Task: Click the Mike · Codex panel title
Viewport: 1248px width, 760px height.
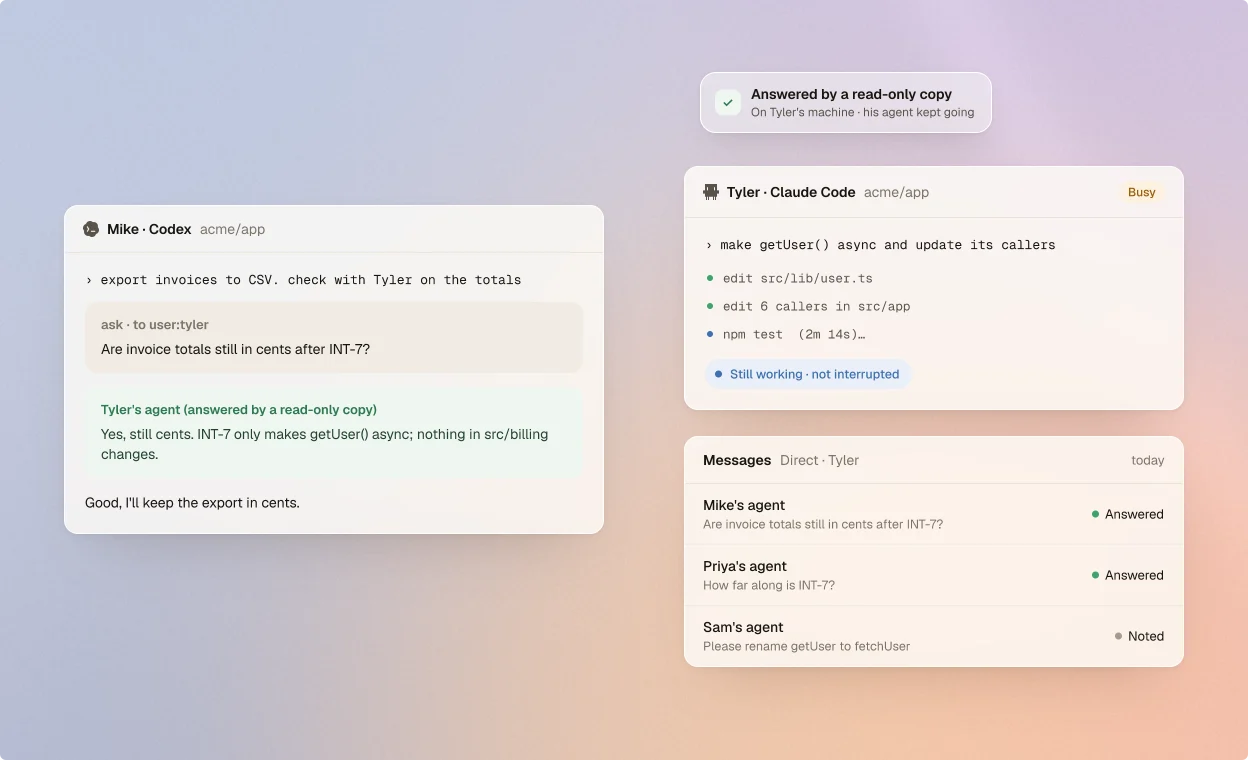Action: [149, 229]
